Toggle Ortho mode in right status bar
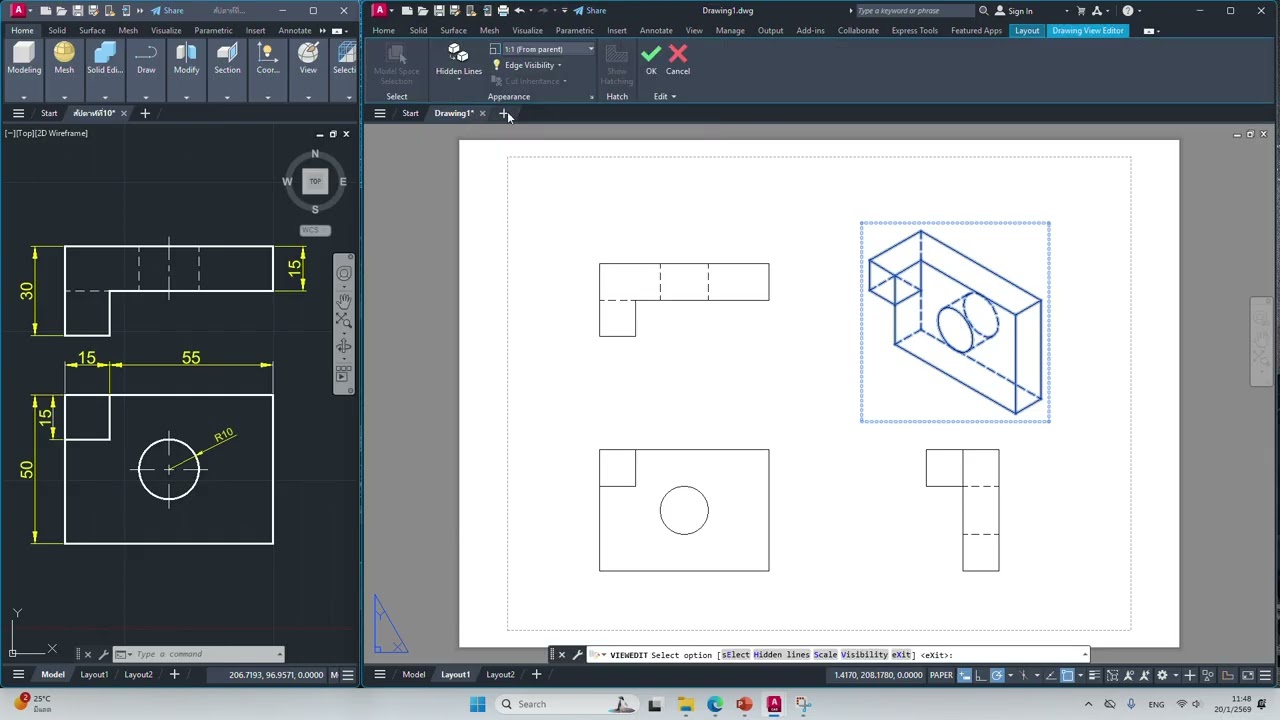 [981, 675]
